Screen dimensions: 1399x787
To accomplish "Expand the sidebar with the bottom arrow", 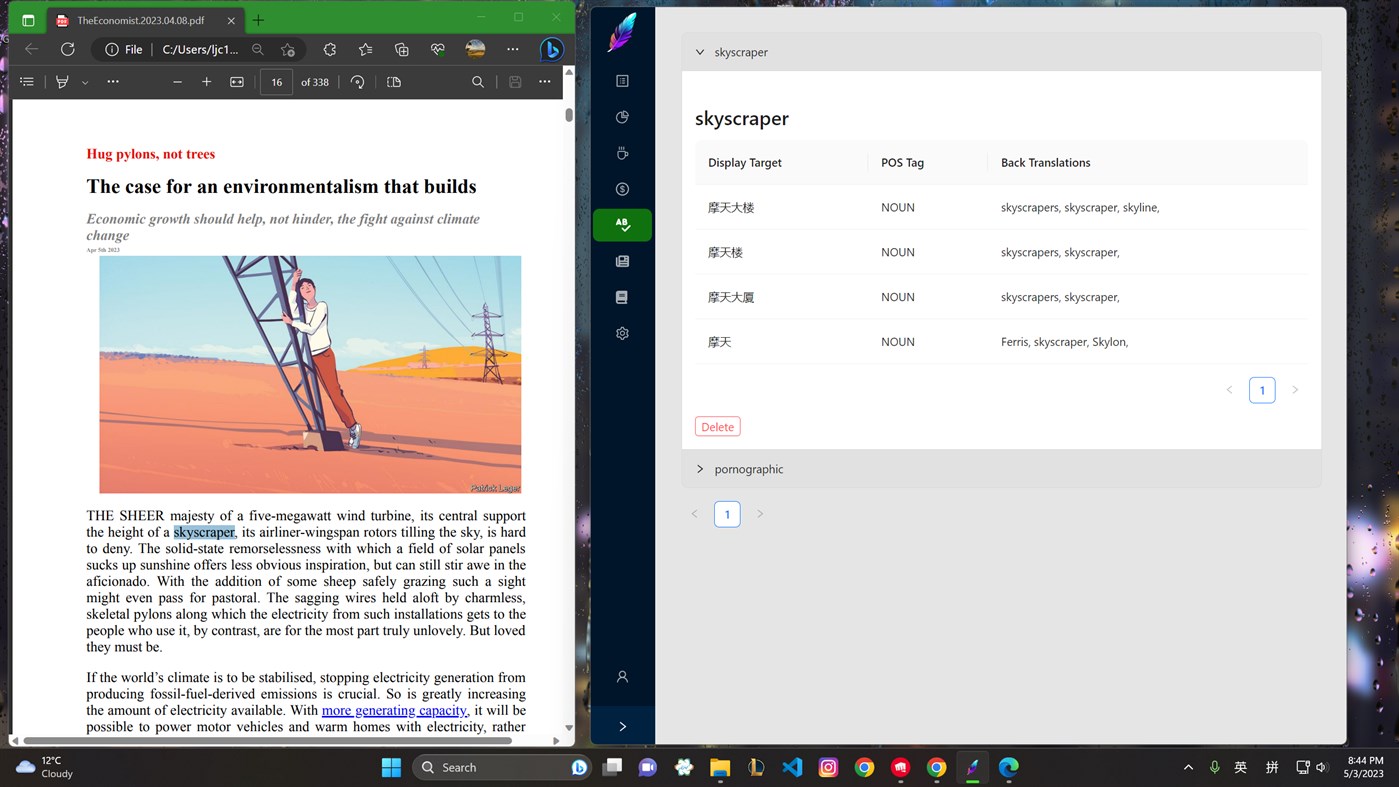I will tap(622, 726).
